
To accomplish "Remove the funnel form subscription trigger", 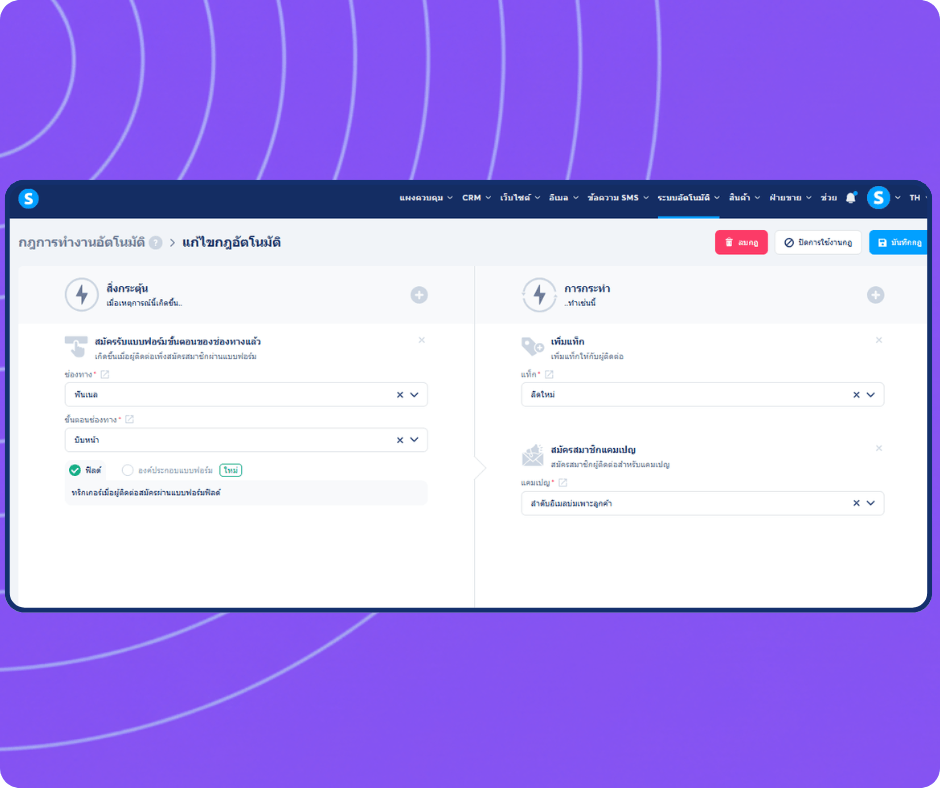I will point(421,340).
